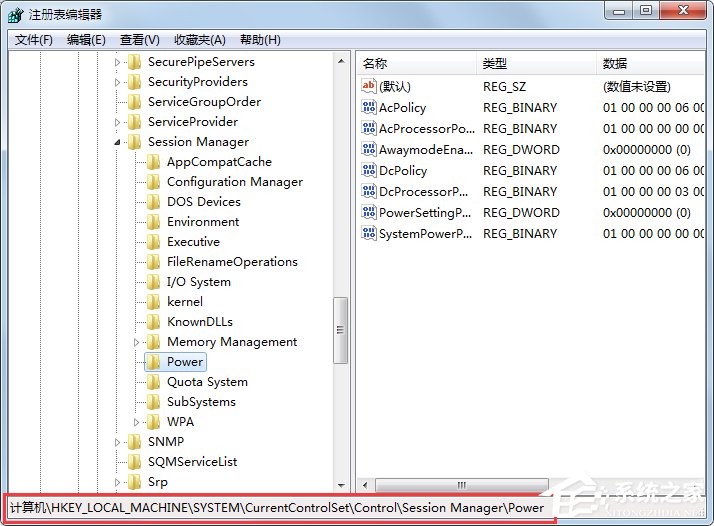Click the PowerSettingP... DWORD value icon
This screenshot has width=714, height=526.
(368, 212)
